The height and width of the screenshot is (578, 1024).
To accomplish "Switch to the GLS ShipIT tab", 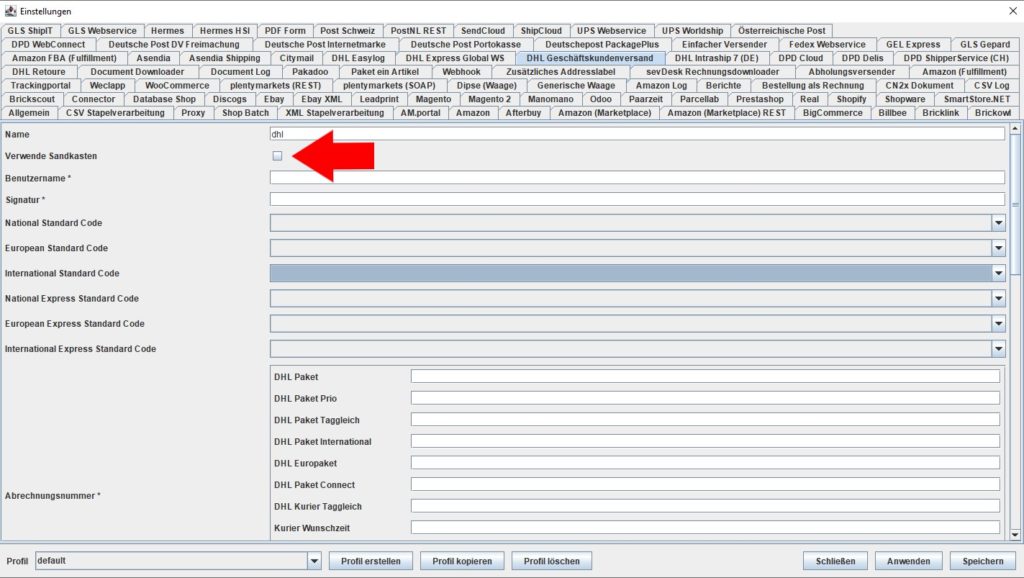I will [x=30, y=31].
